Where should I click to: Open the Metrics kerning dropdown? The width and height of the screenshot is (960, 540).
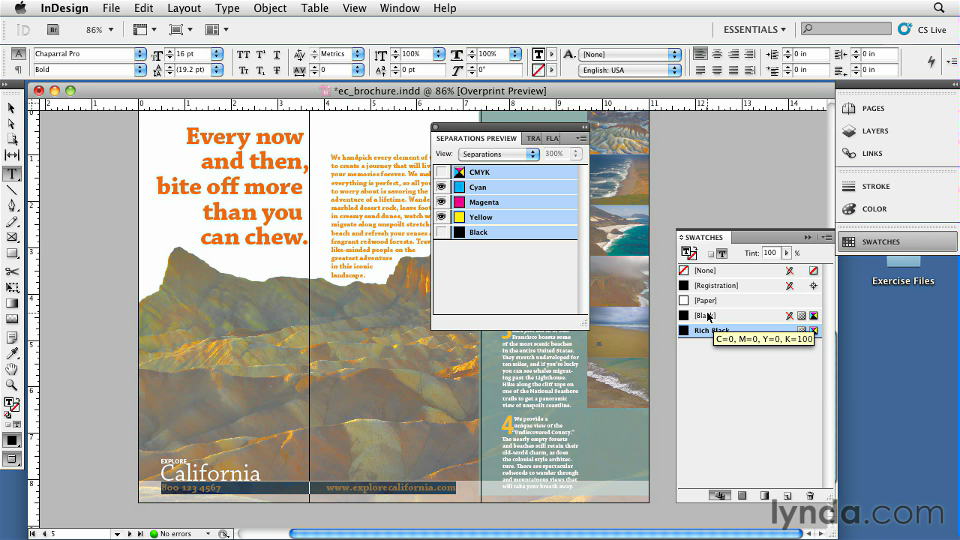click(358, 54)
